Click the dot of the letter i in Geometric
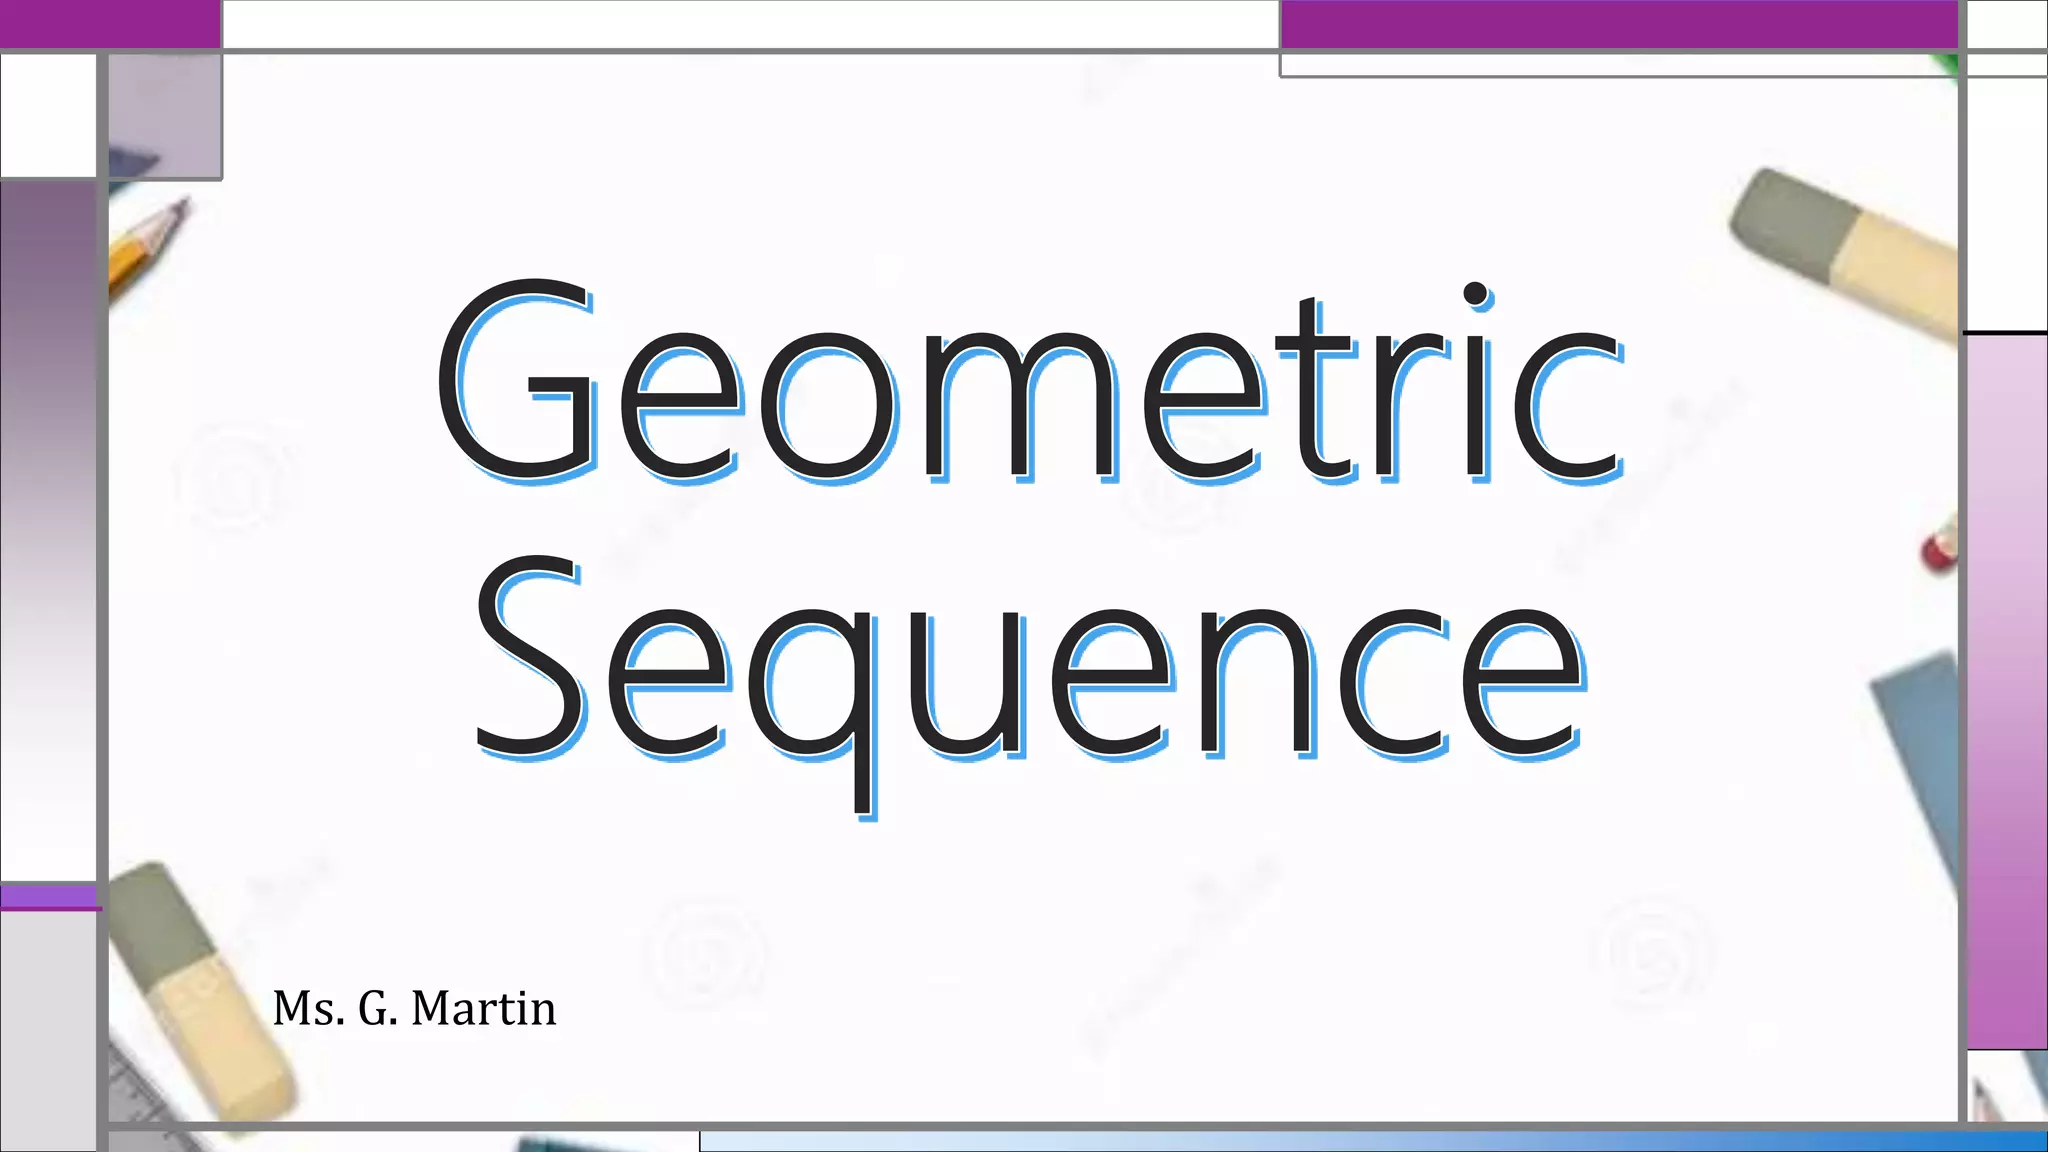 tap(1475, 293)
